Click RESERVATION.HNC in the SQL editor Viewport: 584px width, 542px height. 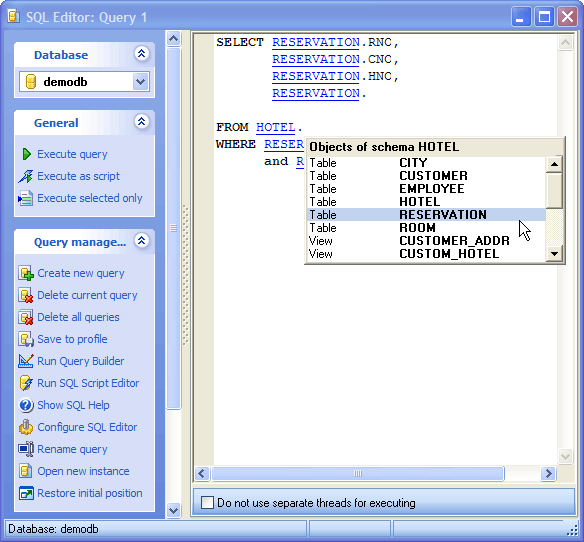[x=332, y=76]
